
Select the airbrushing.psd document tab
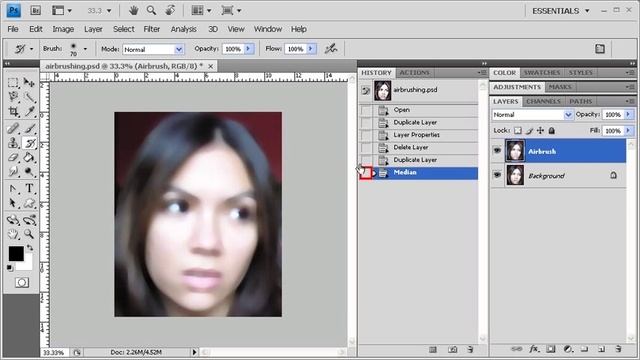[x=124, y=66]
